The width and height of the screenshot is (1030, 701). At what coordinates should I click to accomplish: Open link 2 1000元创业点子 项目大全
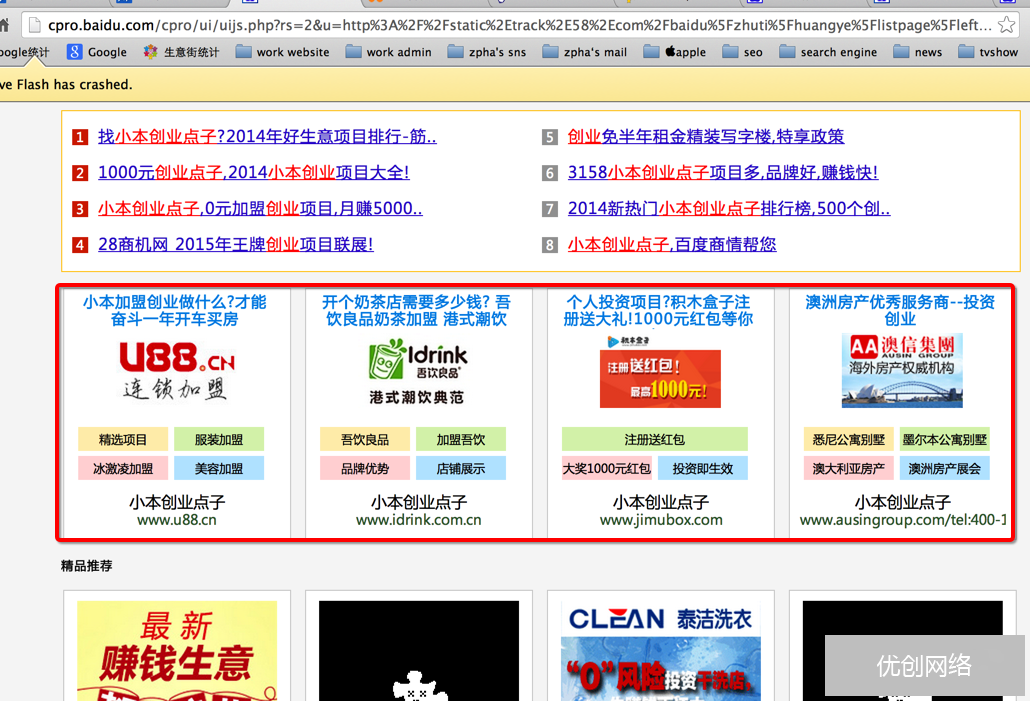tap(254, 173)
